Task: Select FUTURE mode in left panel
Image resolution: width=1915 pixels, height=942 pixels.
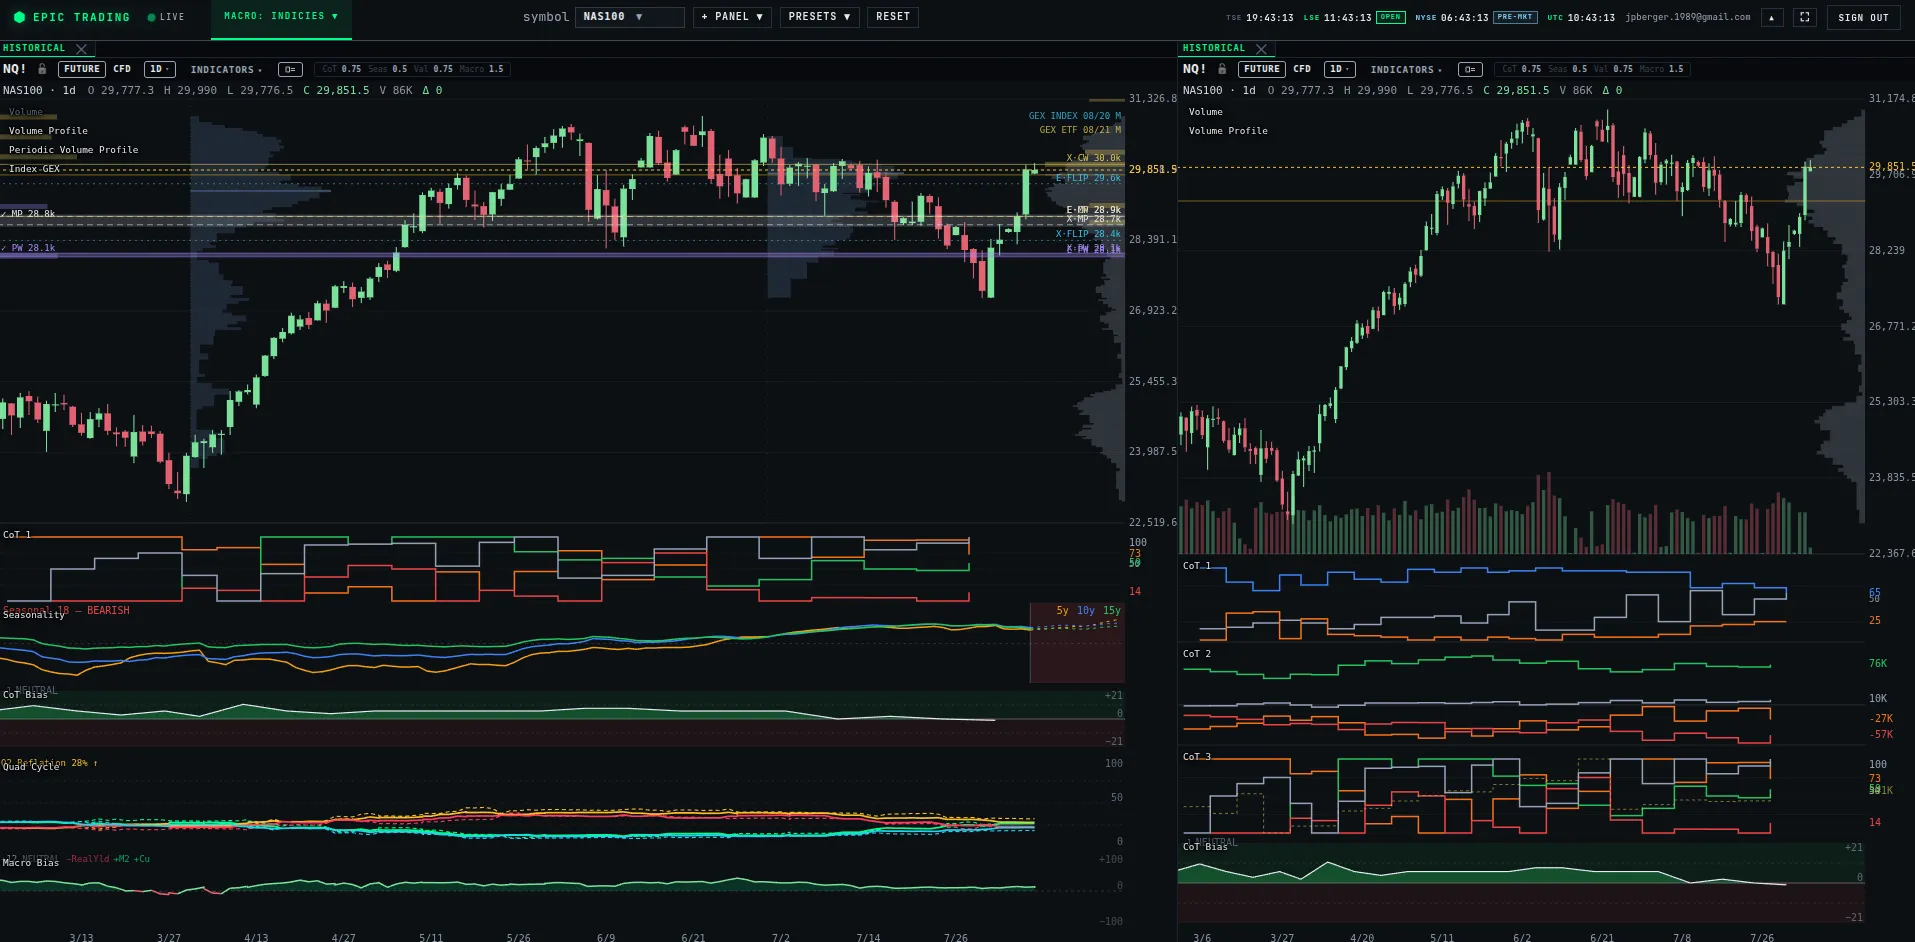Action: click(x=82, y=69)
